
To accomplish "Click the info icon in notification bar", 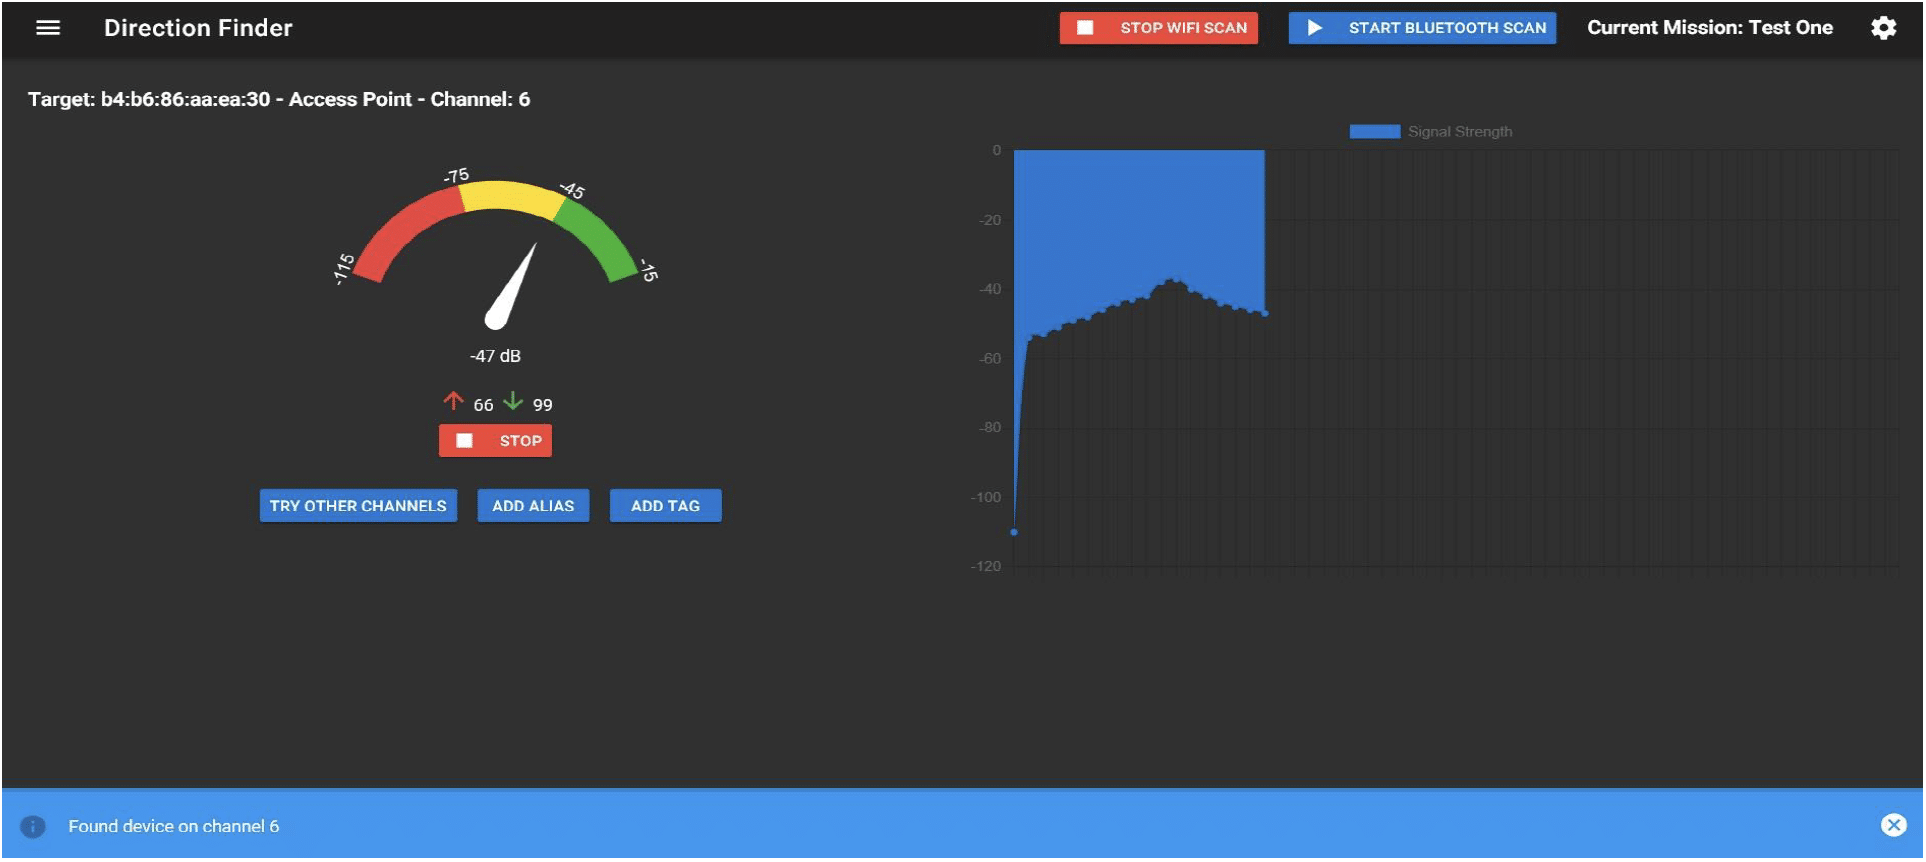I will [x=33, y=826].
